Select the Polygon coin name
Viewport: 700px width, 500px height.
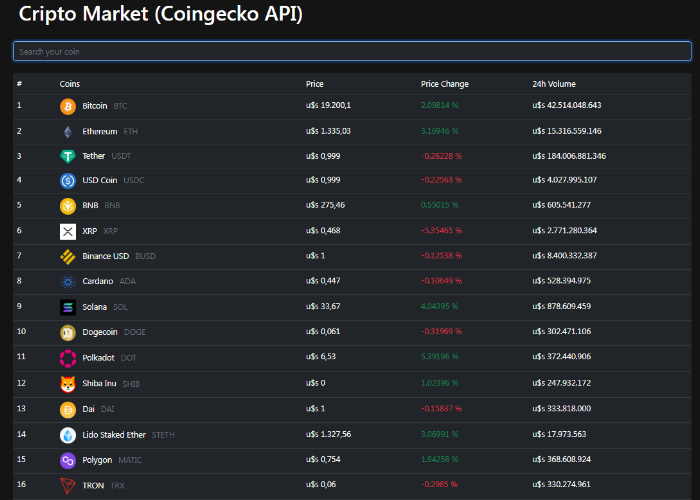pos(97,460)
